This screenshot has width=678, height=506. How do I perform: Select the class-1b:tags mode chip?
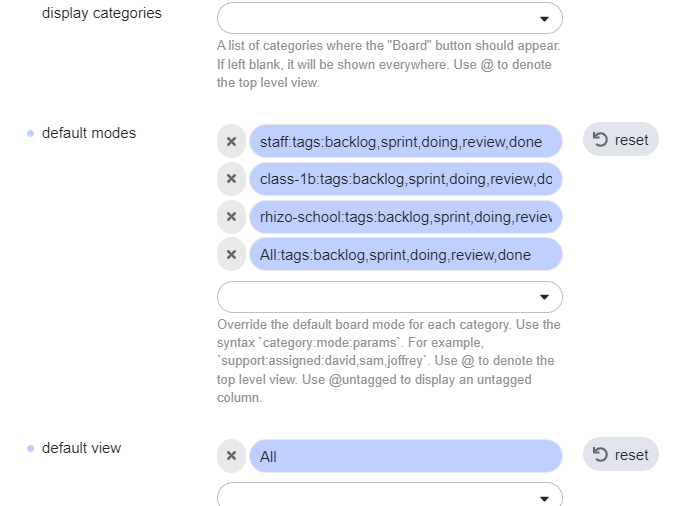pos(406,179)
